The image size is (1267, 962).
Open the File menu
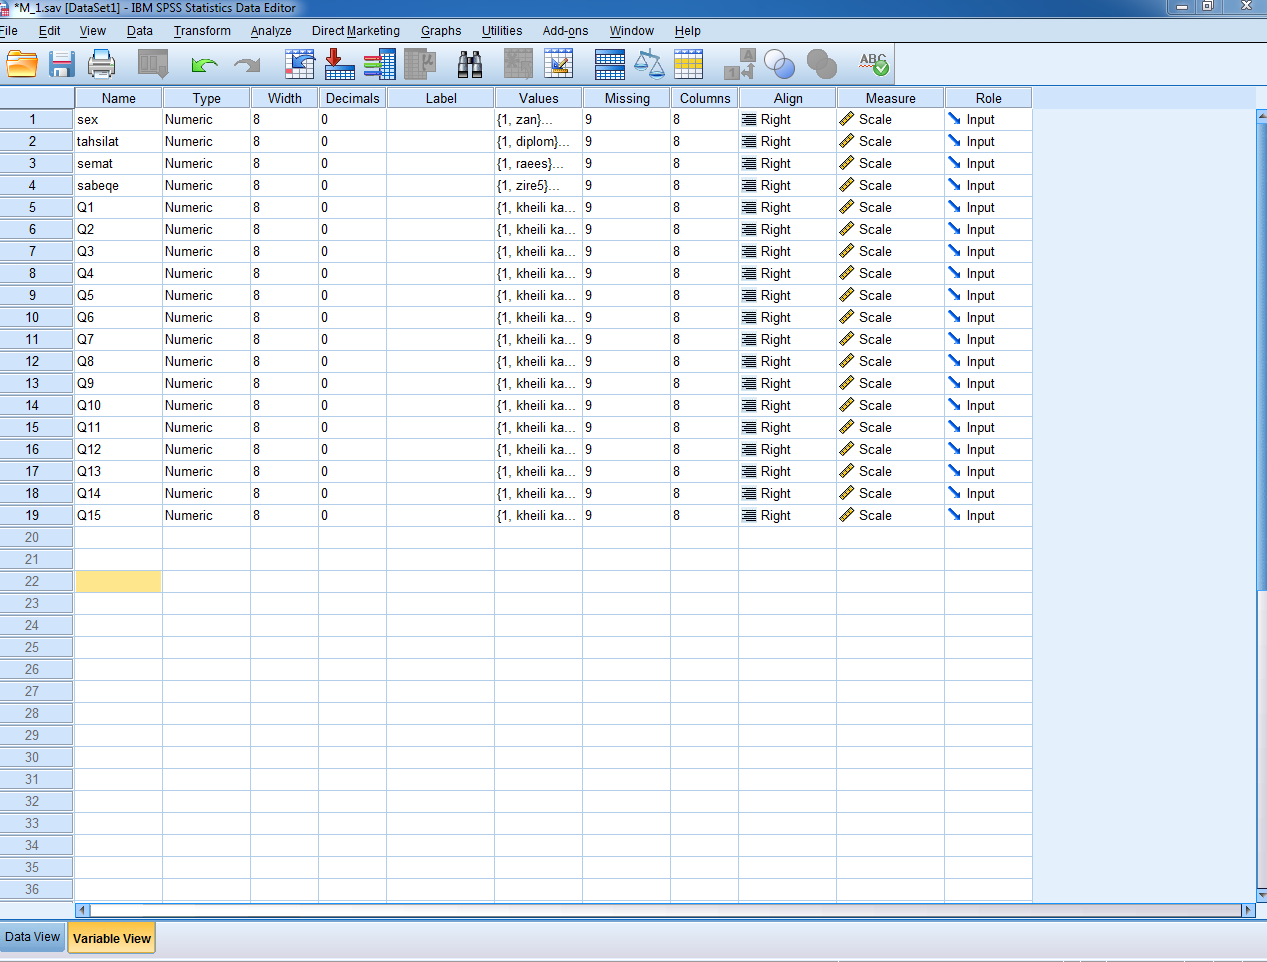pyautogui.click(x=9, y=31)
